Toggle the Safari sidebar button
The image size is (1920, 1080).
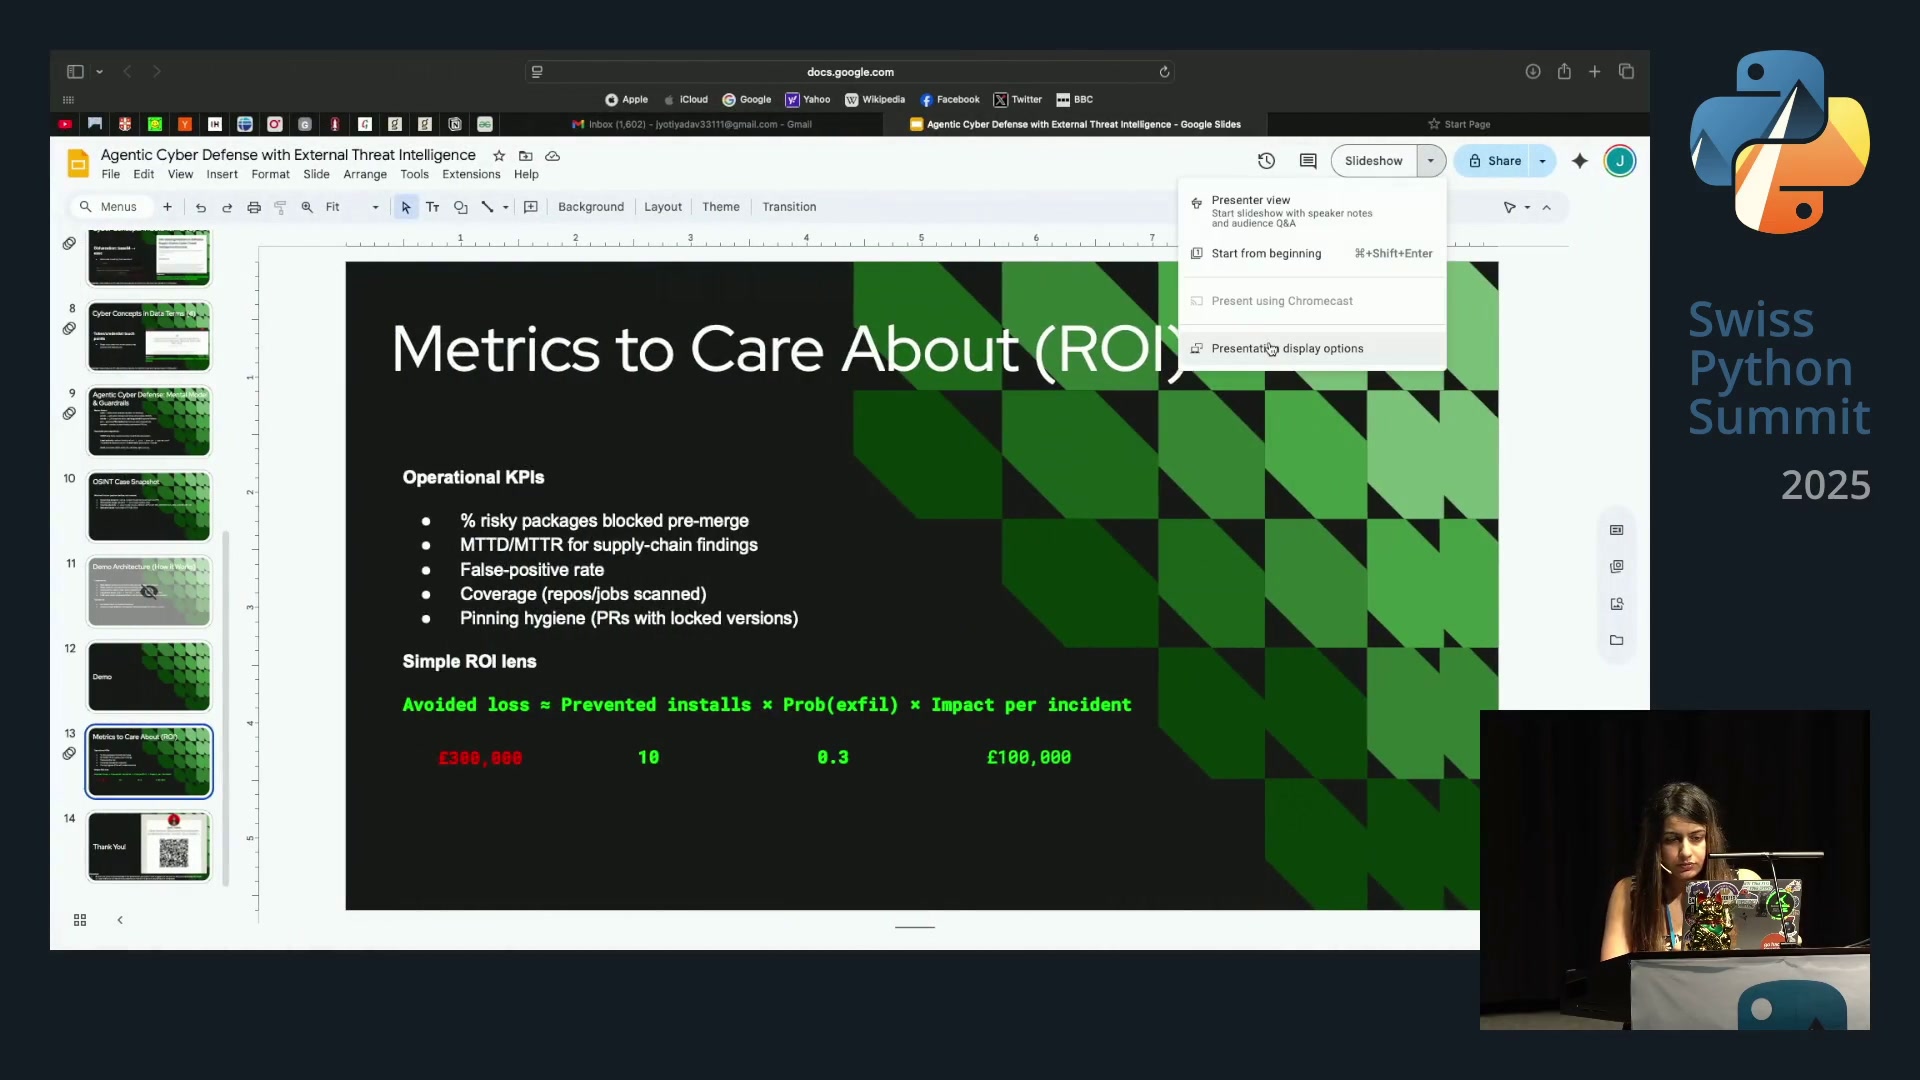pyautogui.click(x=75, y=72)
